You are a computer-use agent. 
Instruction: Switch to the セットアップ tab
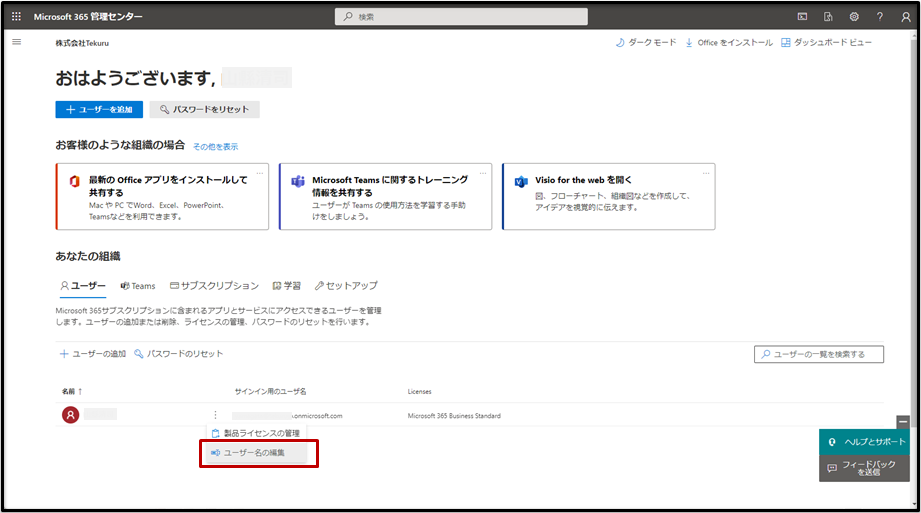346,286
